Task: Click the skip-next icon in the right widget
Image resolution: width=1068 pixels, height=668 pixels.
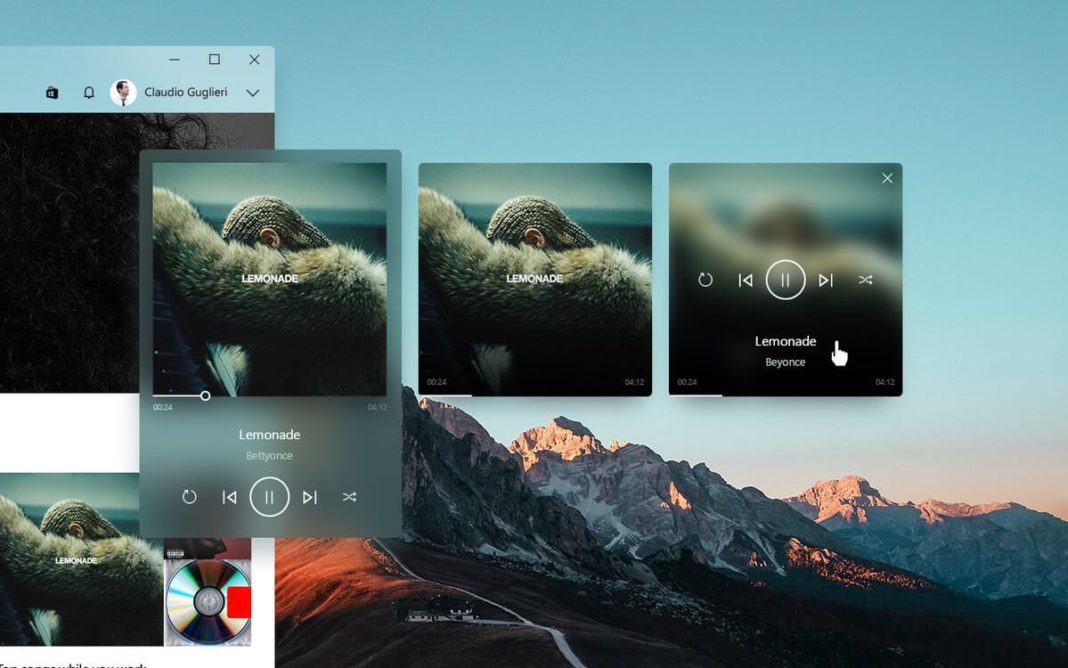Action: tap(826, 280)
